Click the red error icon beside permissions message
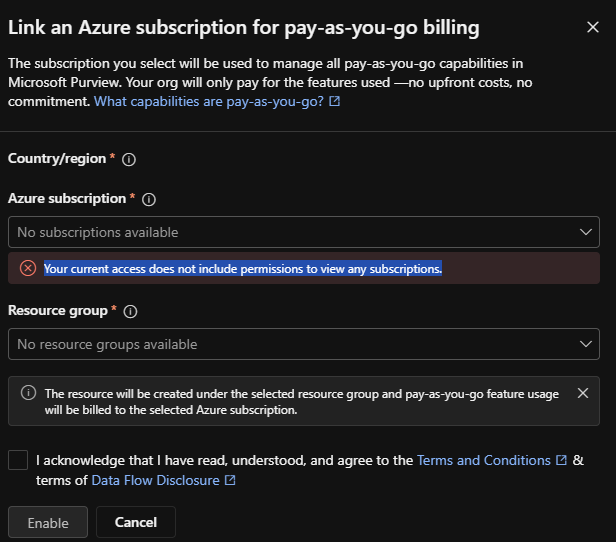The height and width of the screenshot is (542, 616). click(x=28, y=268)
